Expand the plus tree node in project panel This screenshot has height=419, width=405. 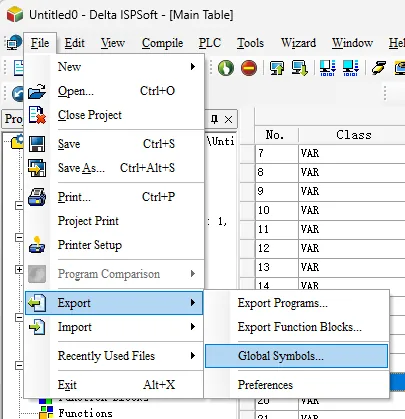click(19, 269)
